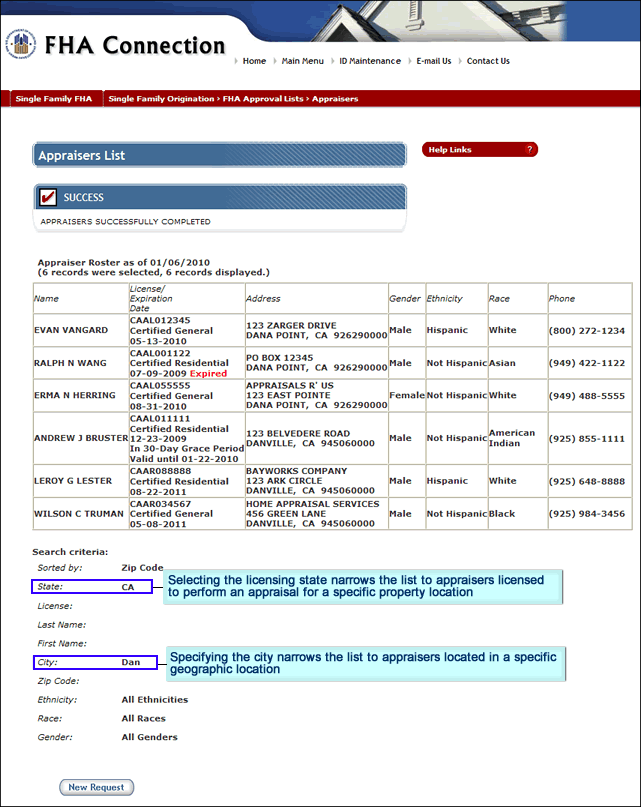Click APPRAISALS R' US address cell
641x807 pixels.
316,395
